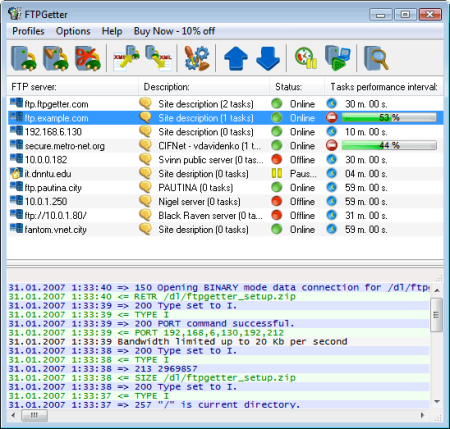This screenshot has height=429, width=450.
Task: Click Buy Now - 10% off menu item
Action: [x=174, y=31]
